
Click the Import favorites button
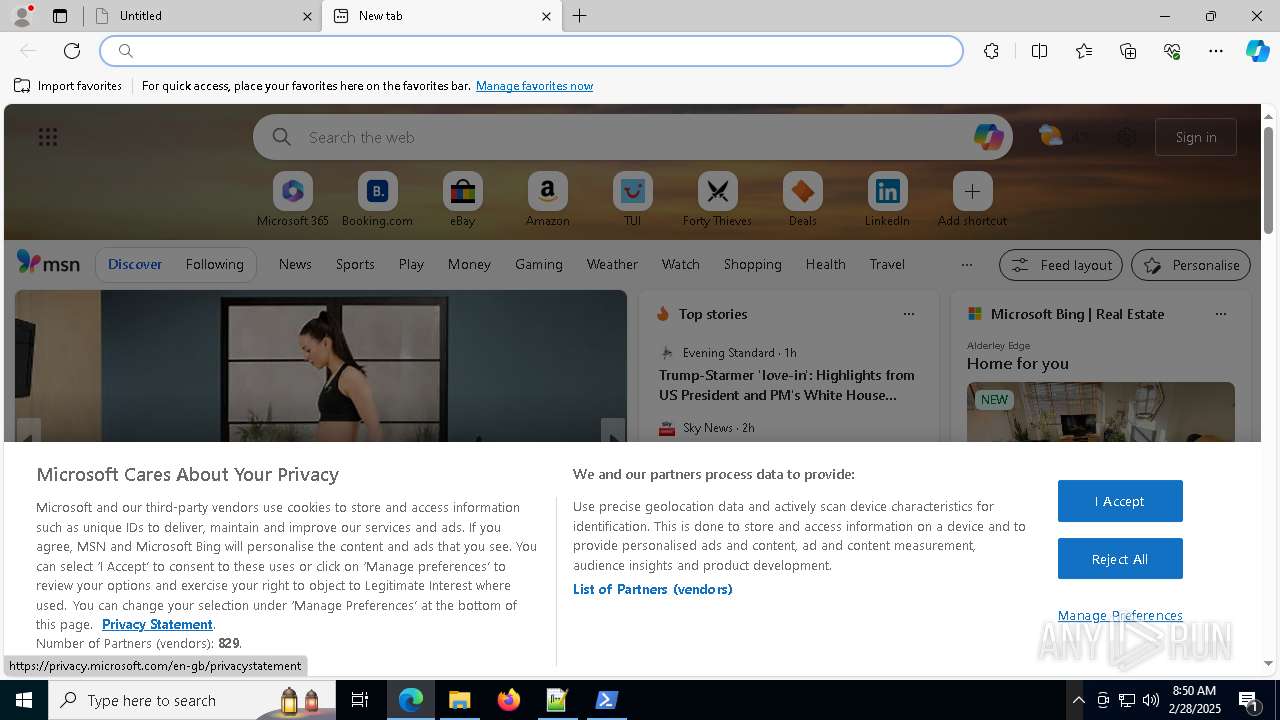68,86
